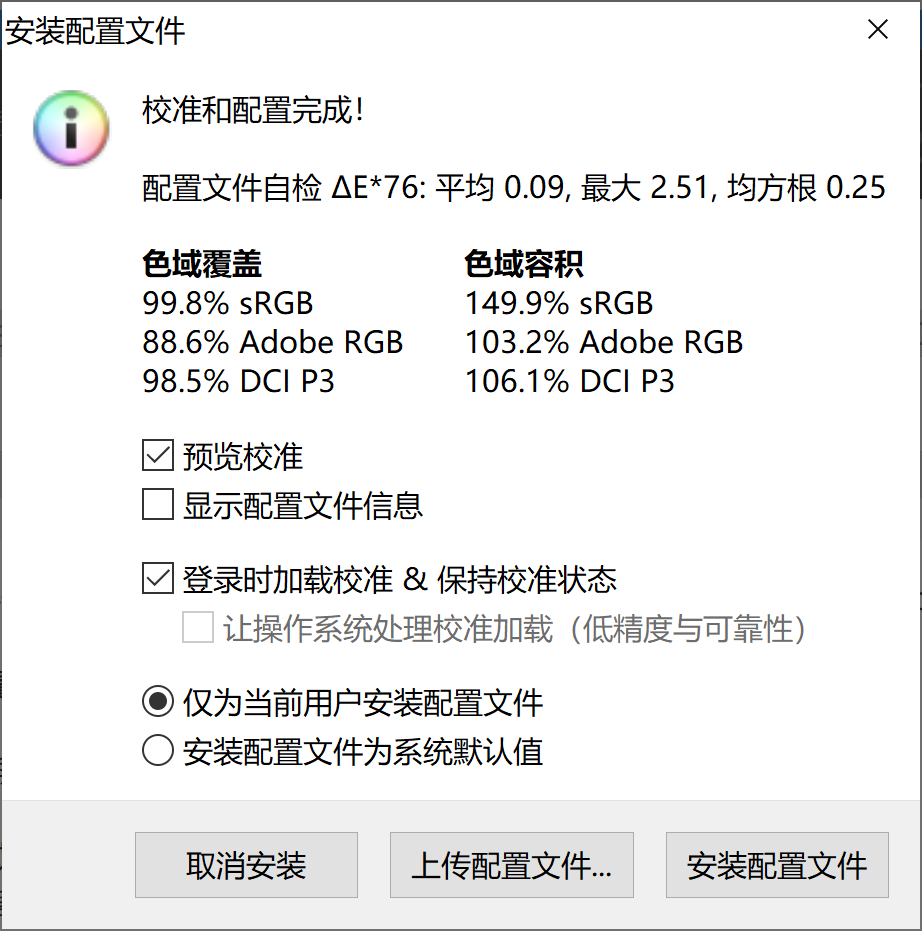Click the 88.6% Adobe RGB coverage value

tap(273, 342)
